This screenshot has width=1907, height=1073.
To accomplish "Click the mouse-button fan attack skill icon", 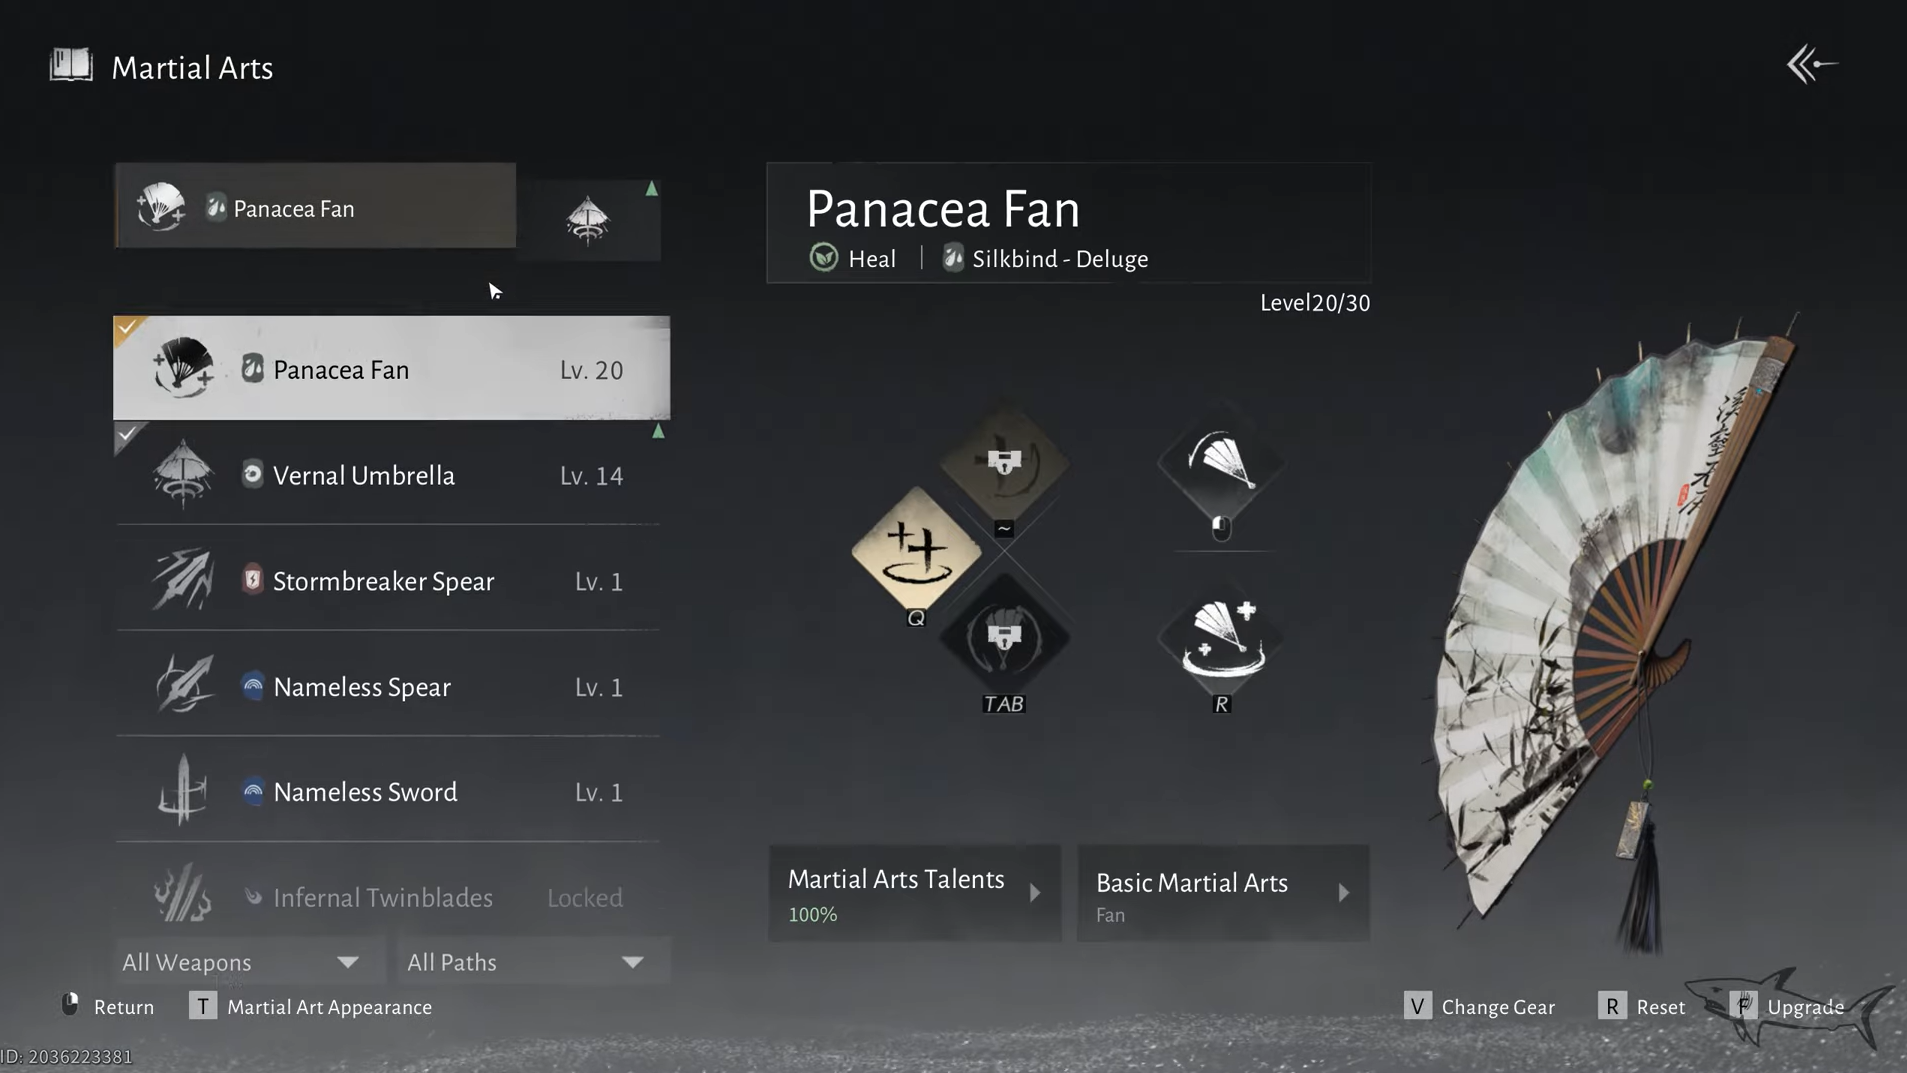I will coord(1221,464).
